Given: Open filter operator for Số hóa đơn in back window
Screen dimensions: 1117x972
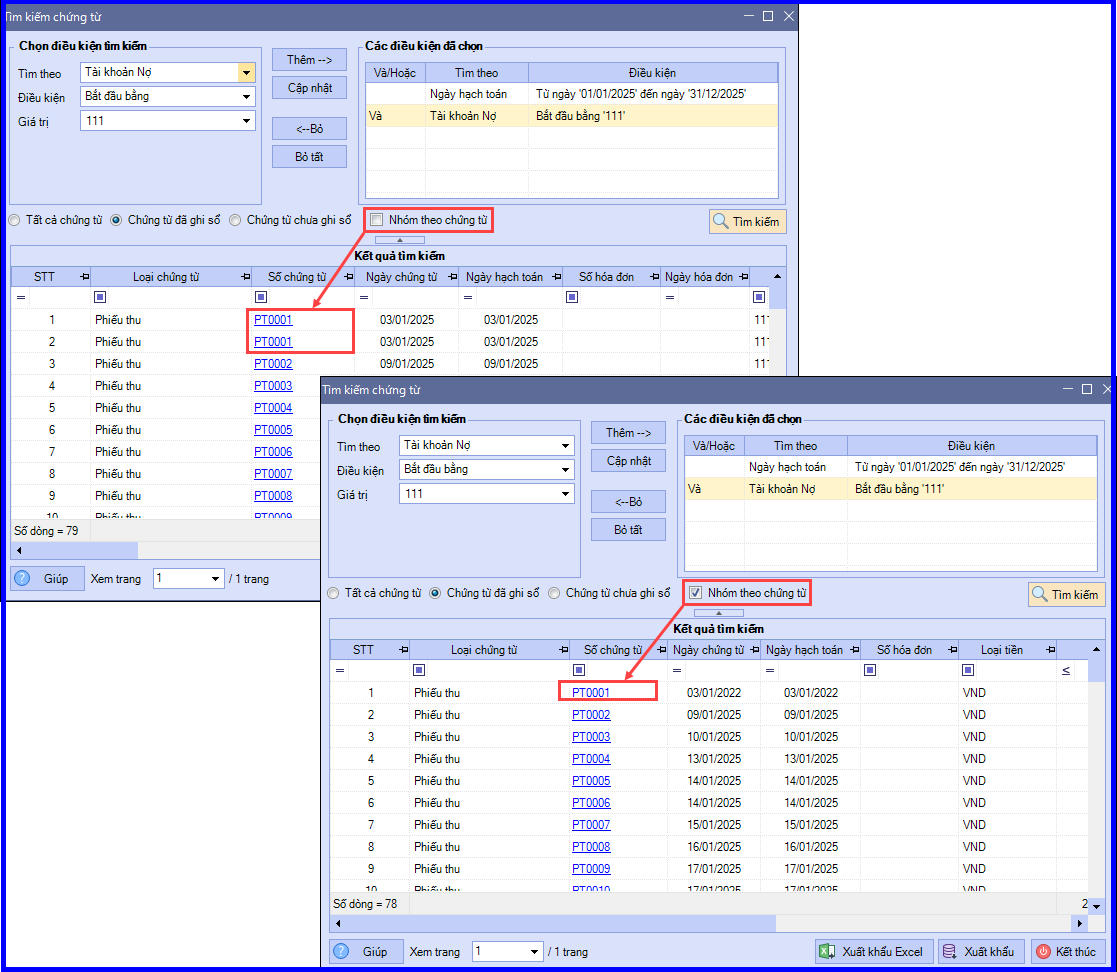Looking at the screenshot, I should 572,297.
